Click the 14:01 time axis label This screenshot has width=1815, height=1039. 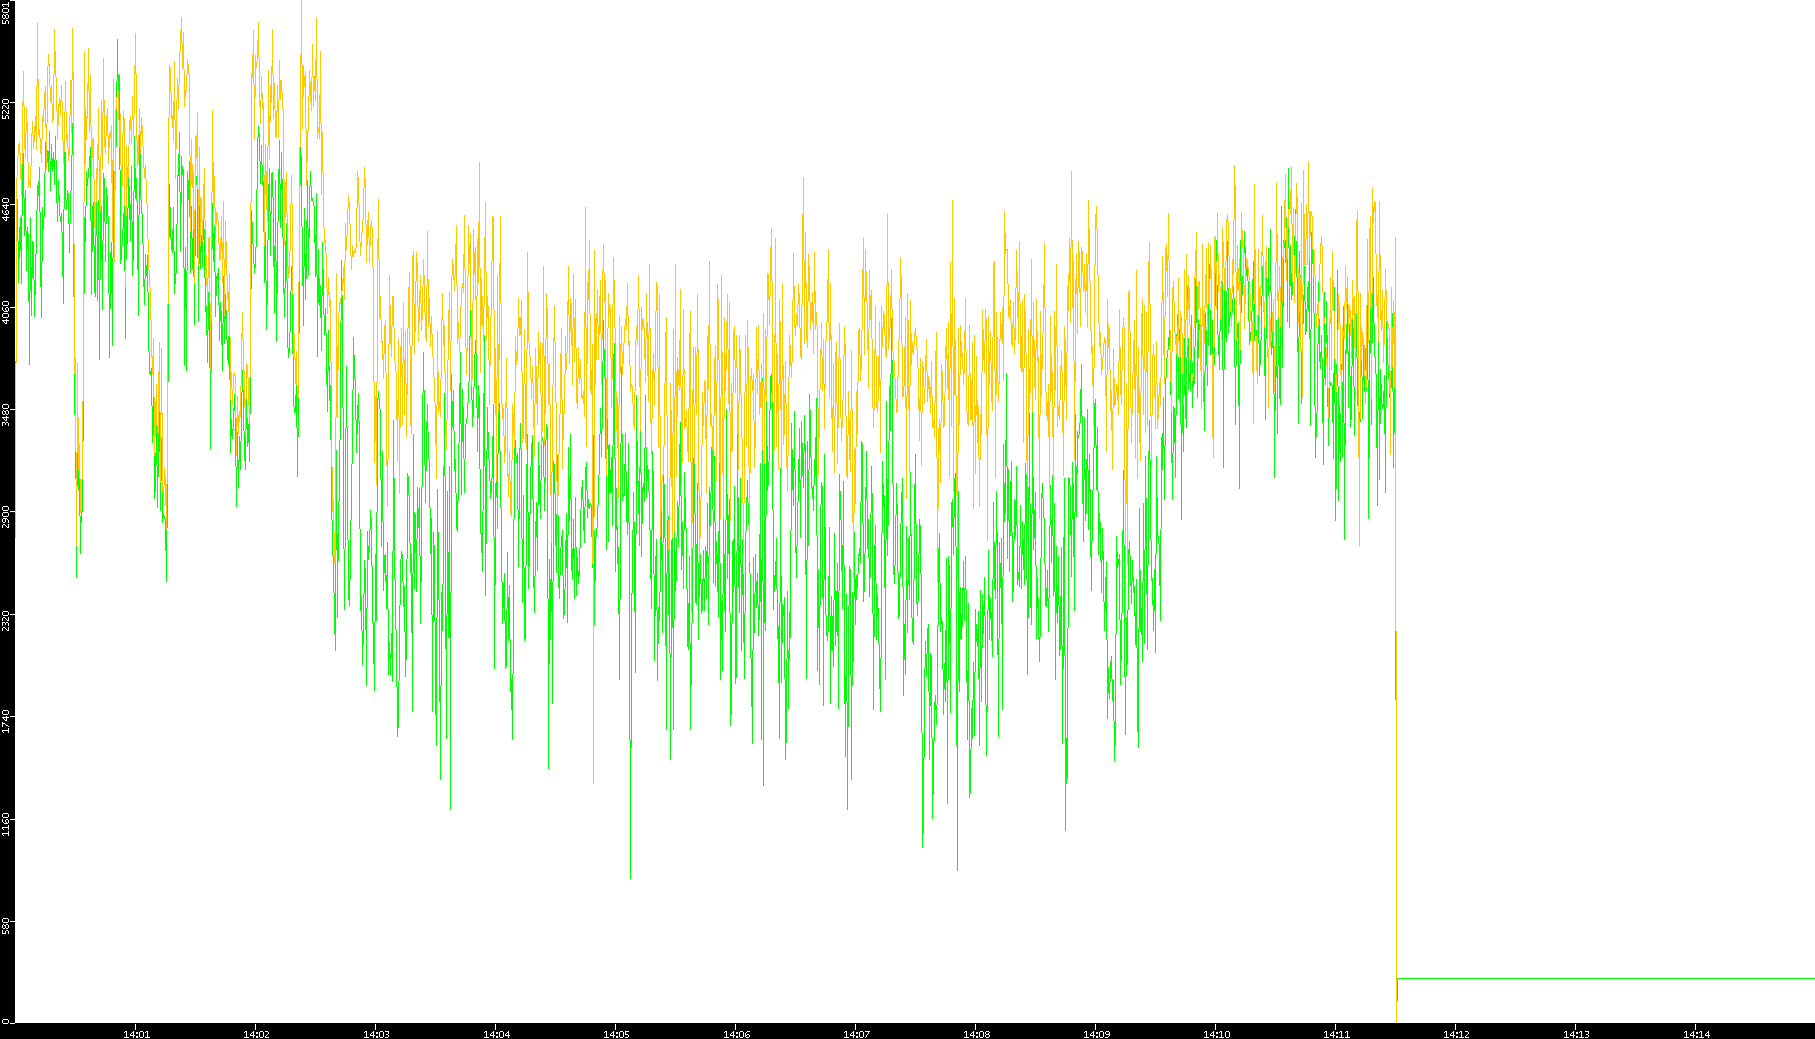[x=136, y=1033]
